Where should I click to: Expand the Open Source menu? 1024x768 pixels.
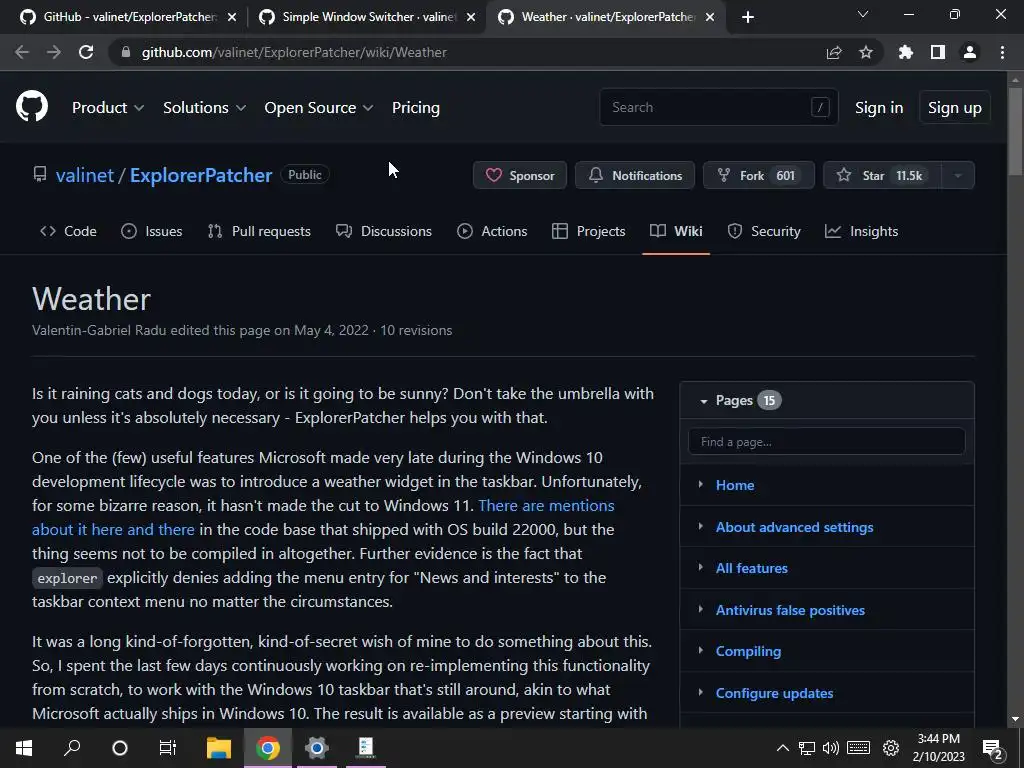click(x=319, y=108)
